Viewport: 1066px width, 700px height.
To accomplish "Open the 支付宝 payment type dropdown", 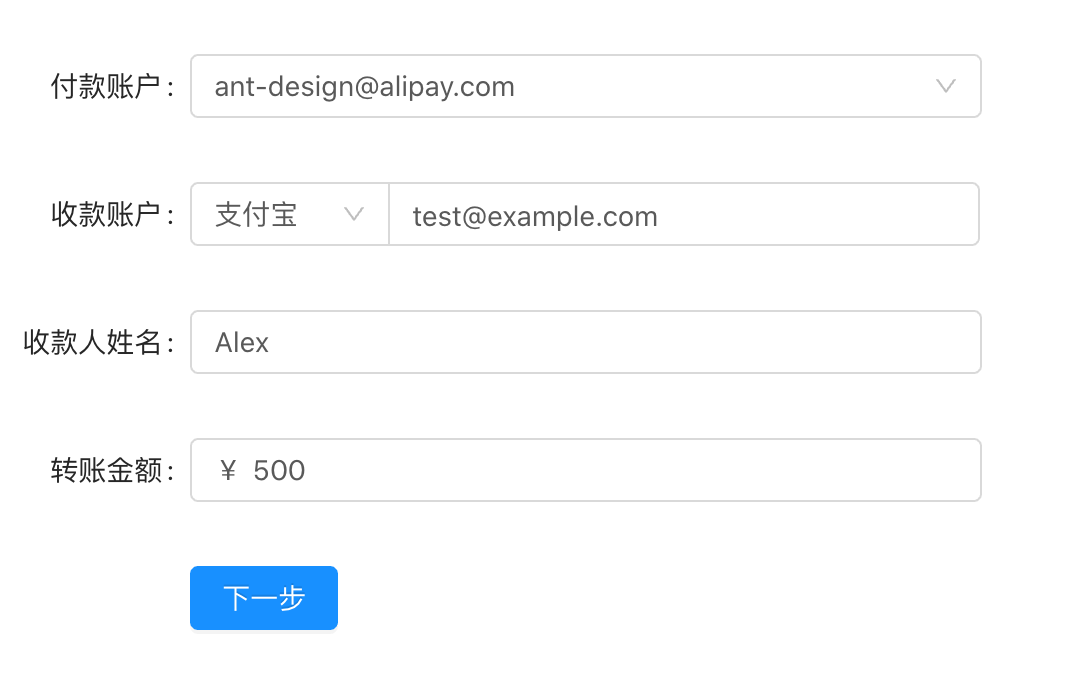I will pos(290,214).
